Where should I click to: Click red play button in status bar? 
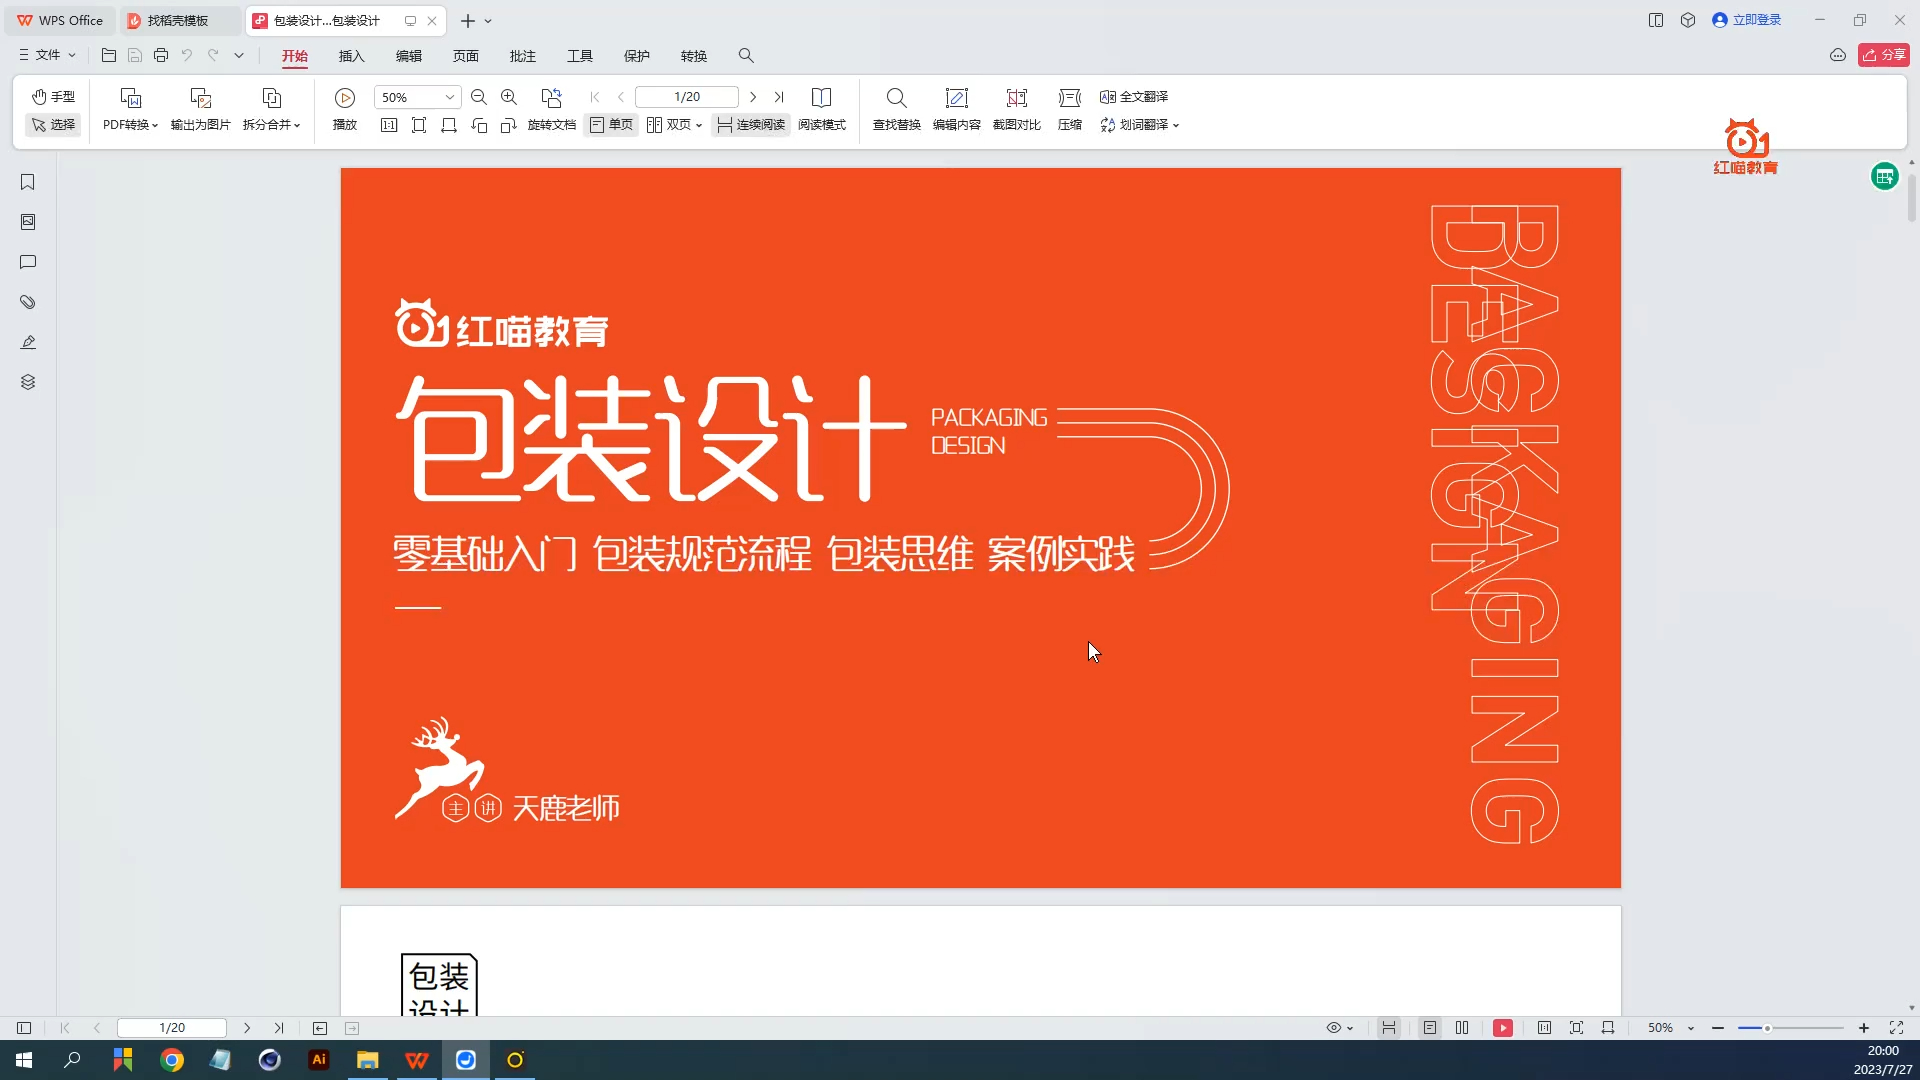tap(1503, 1028)
